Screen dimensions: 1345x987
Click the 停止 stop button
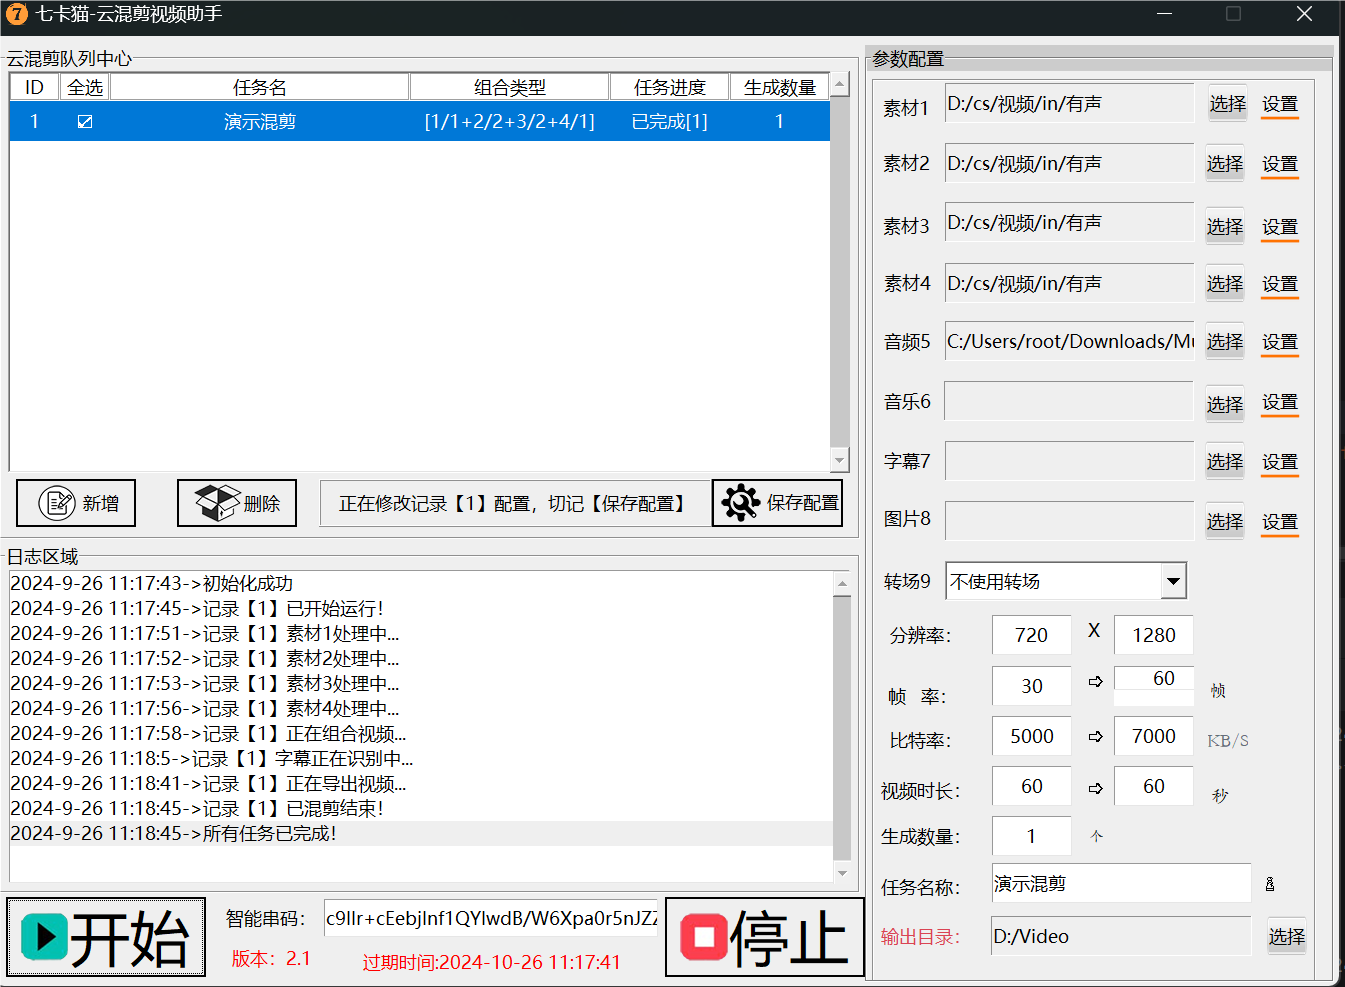(x=765, y=937)
